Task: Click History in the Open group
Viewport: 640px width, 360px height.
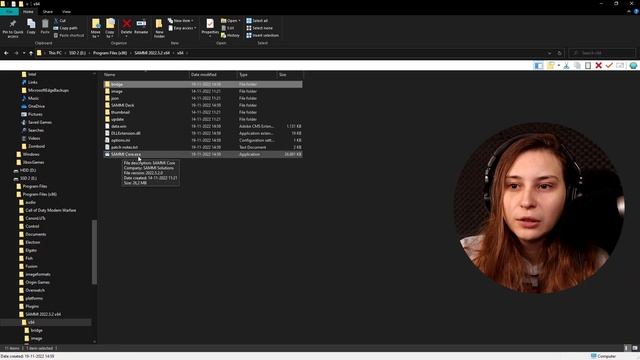Action: point(230,36)
